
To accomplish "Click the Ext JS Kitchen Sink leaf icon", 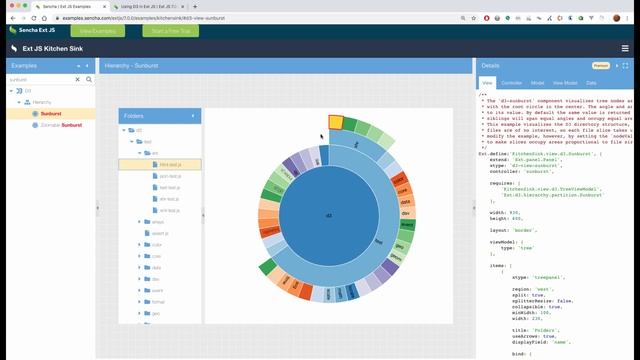I will point(14,48).
